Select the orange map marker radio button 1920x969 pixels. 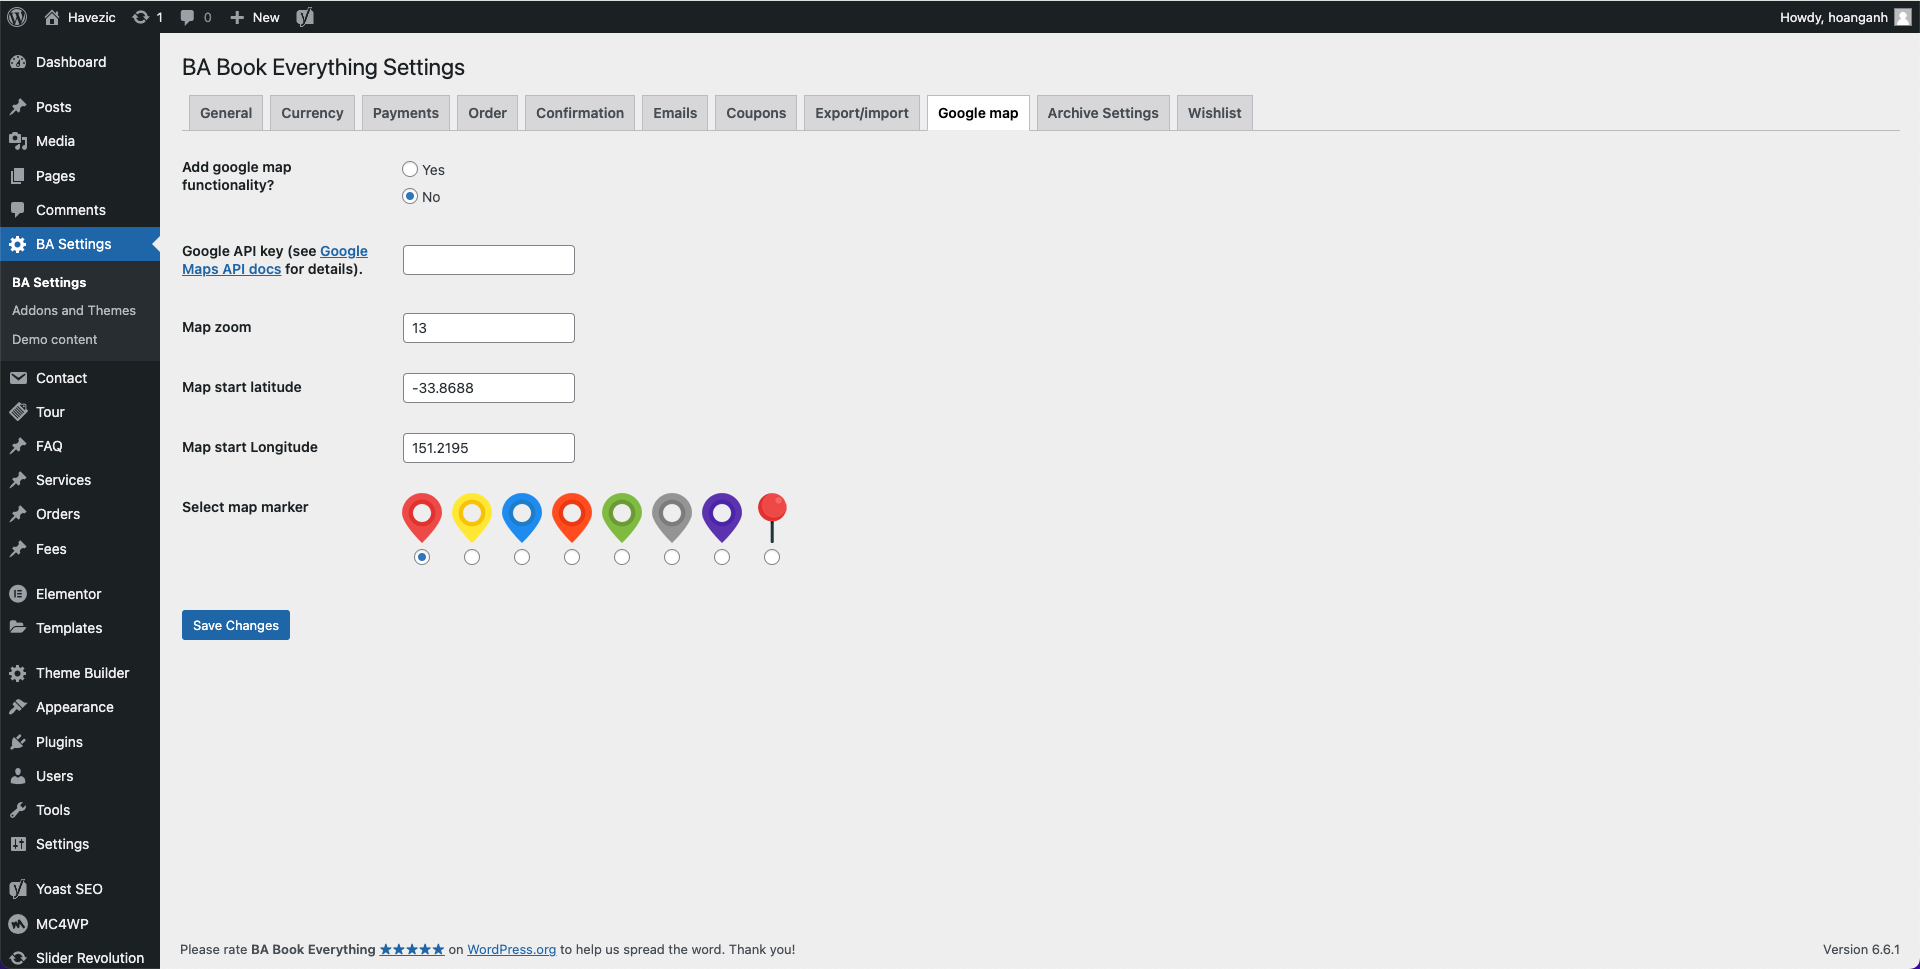tap(572, 557)
